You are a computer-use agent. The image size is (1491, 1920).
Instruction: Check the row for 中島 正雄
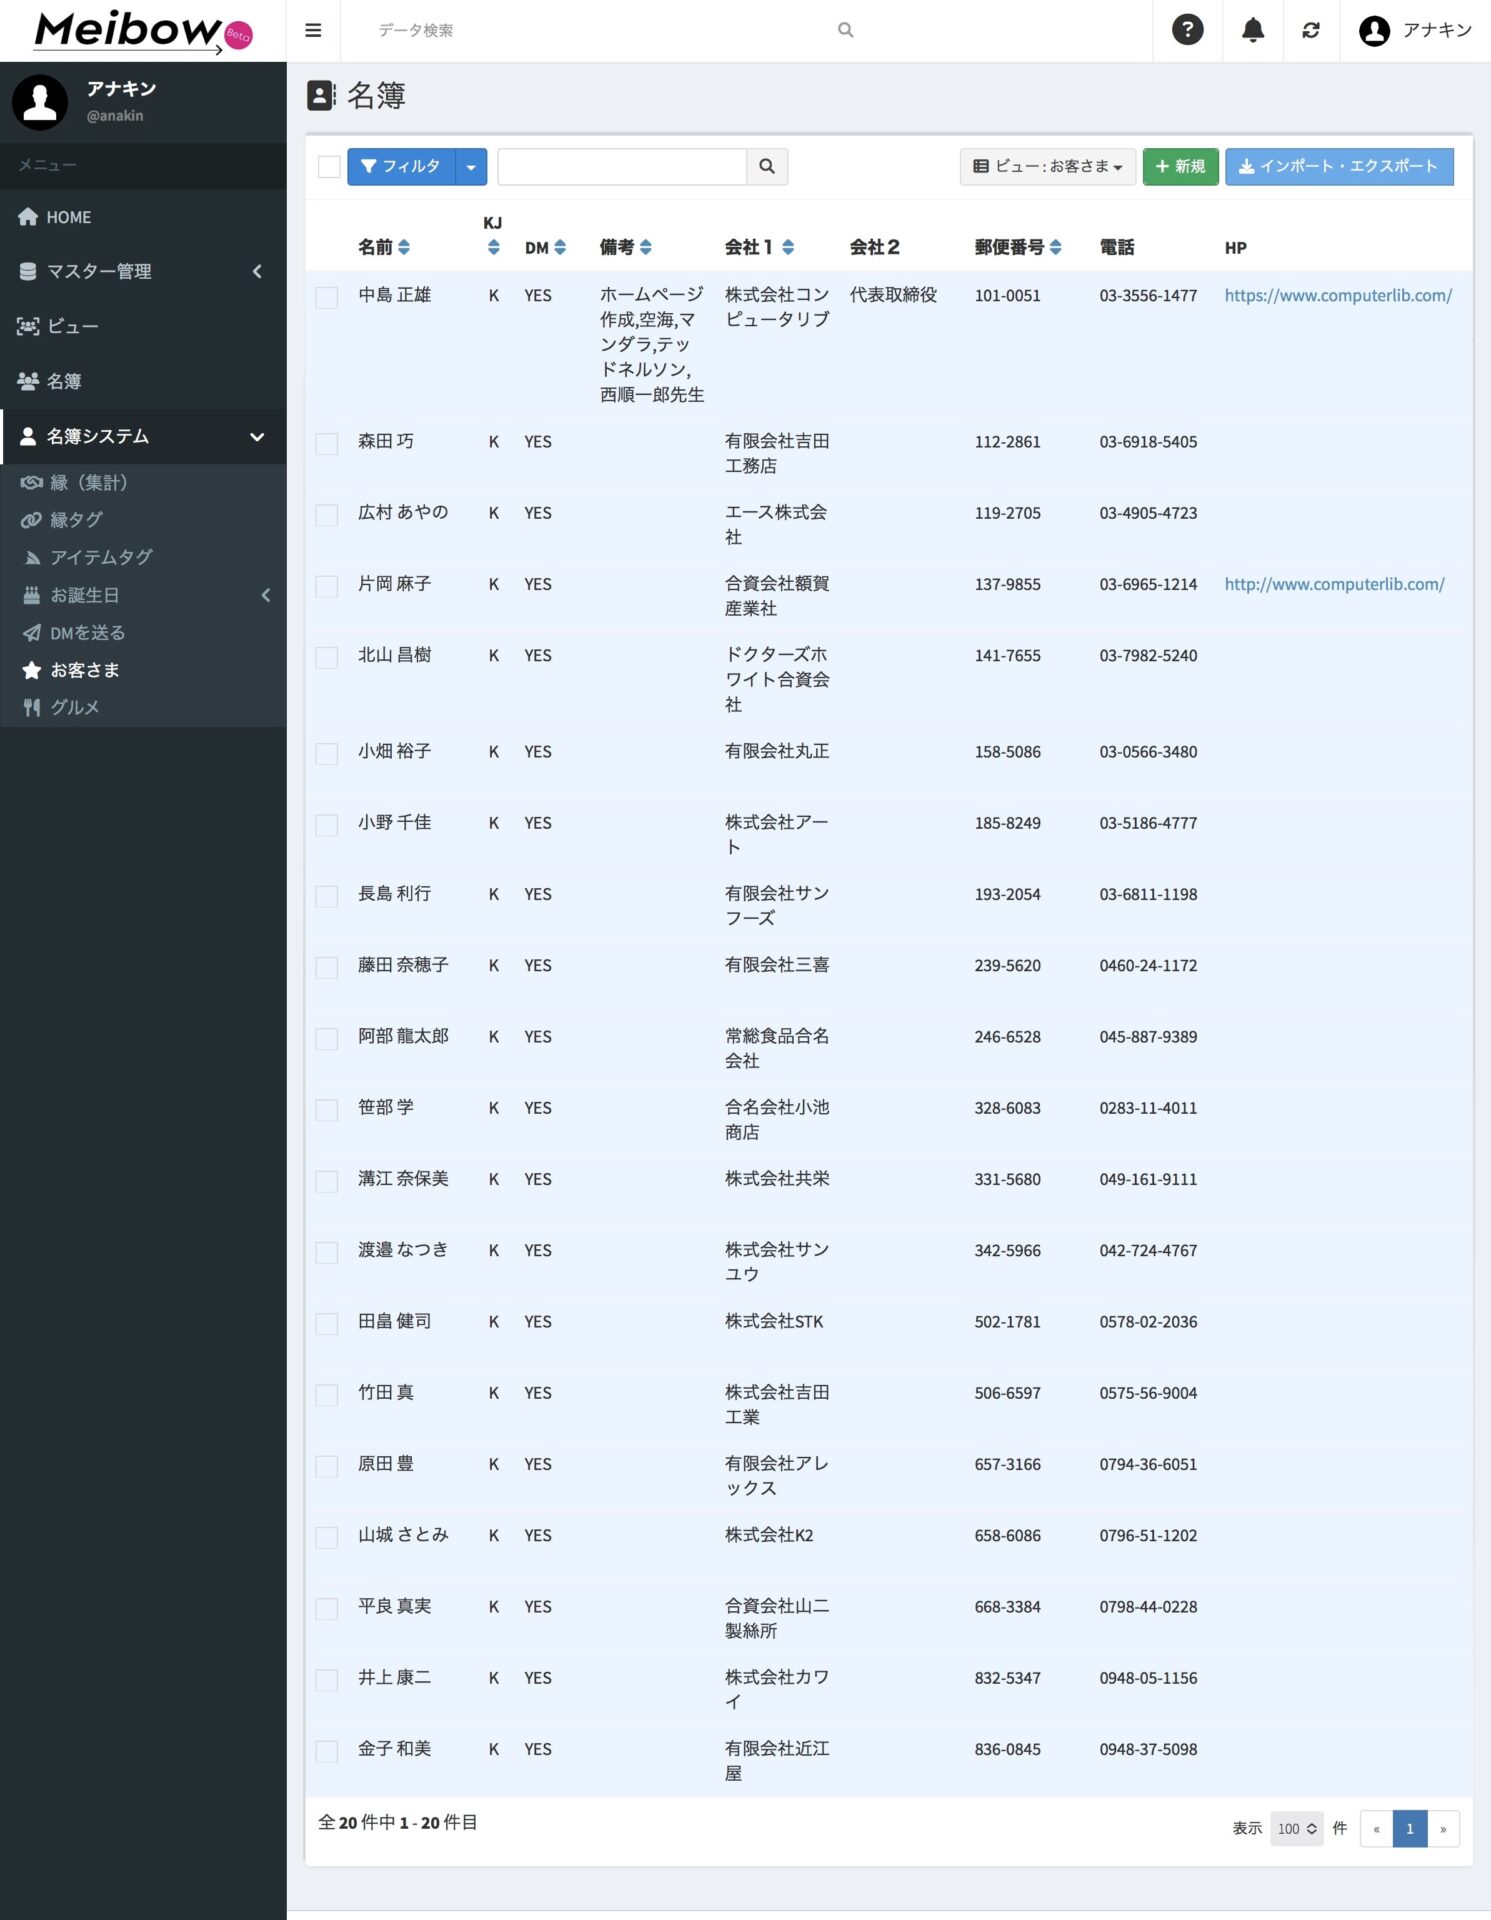click(327, 297)
